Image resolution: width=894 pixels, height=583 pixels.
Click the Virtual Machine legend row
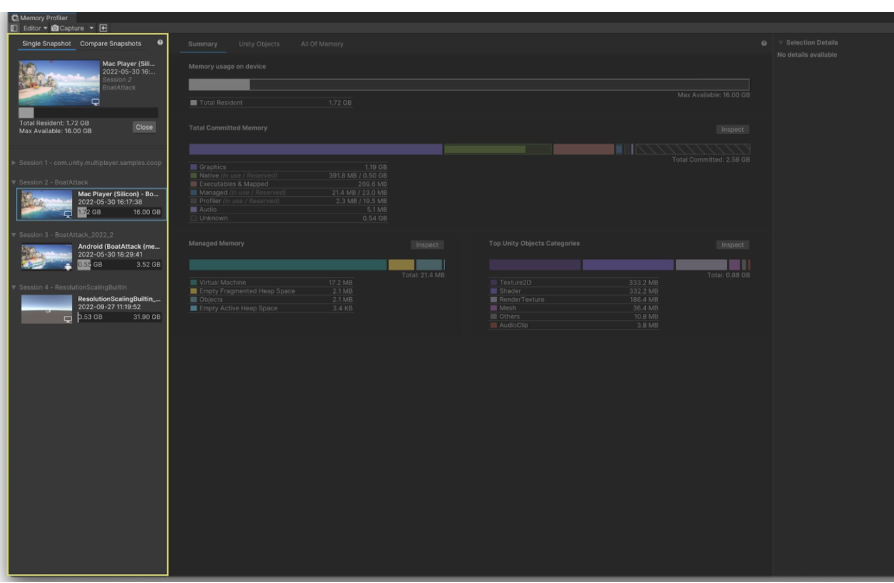pyautogui.click(x=271, y=283)
